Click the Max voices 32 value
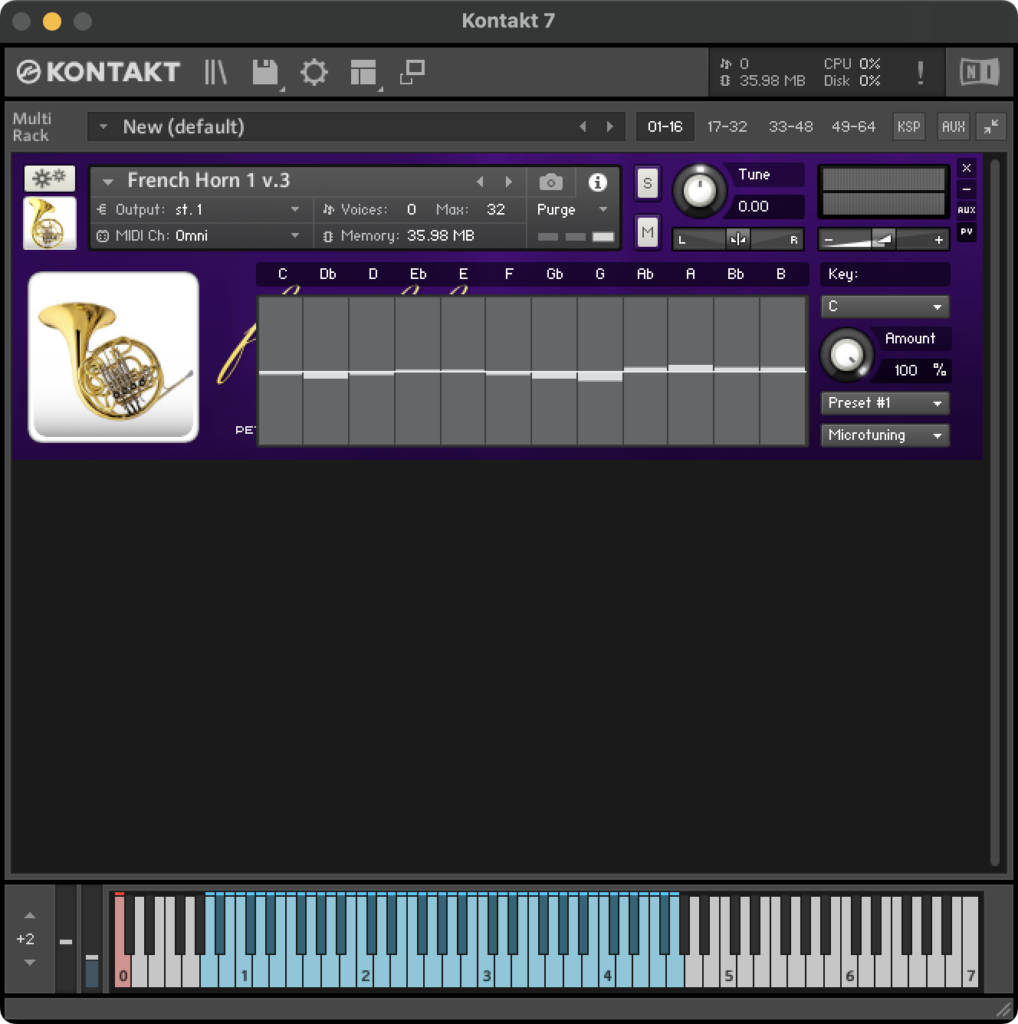The image size is (1018, 1024). coord(496,210)
